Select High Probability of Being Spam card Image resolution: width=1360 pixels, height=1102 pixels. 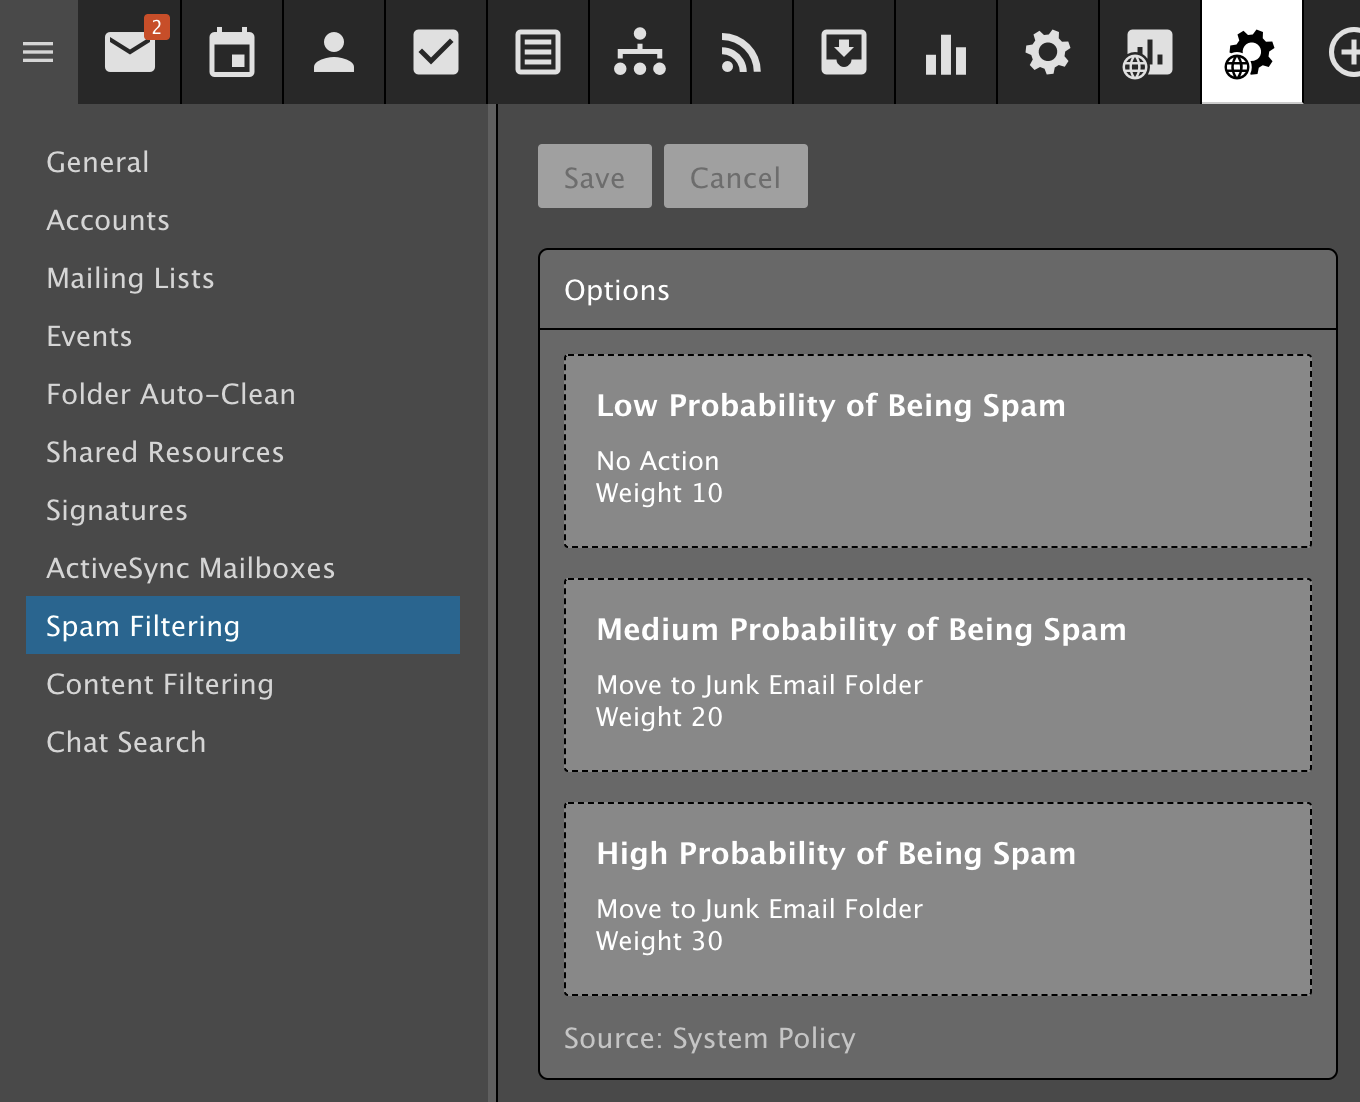[x=937, y=898]
